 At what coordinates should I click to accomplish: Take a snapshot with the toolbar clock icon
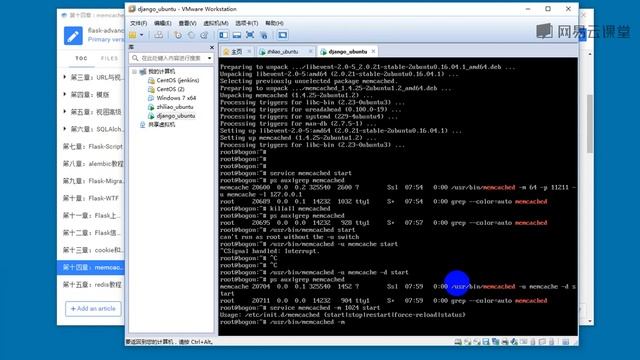178,35
